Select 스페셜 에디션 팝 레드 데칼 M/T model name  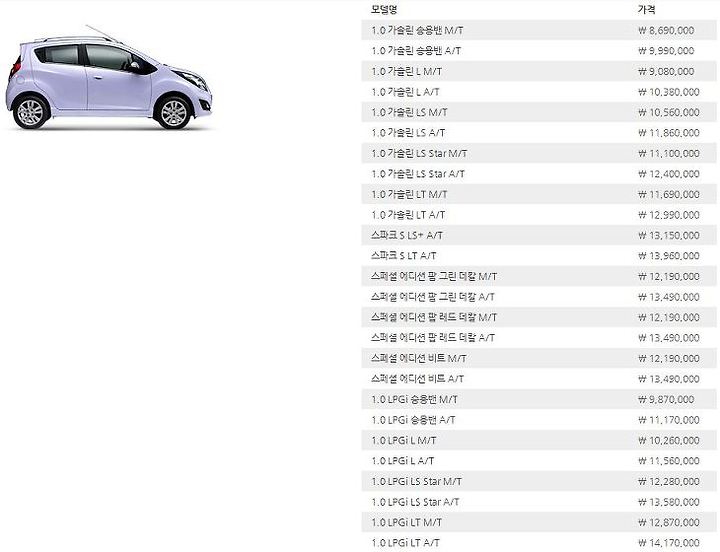point(434,317)
